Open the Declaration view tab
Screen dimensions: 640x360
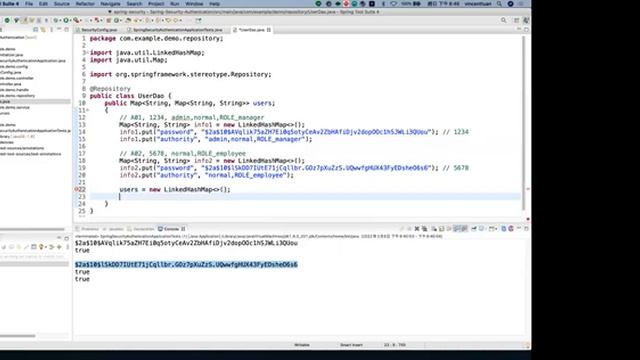click(x=141, y=229)
